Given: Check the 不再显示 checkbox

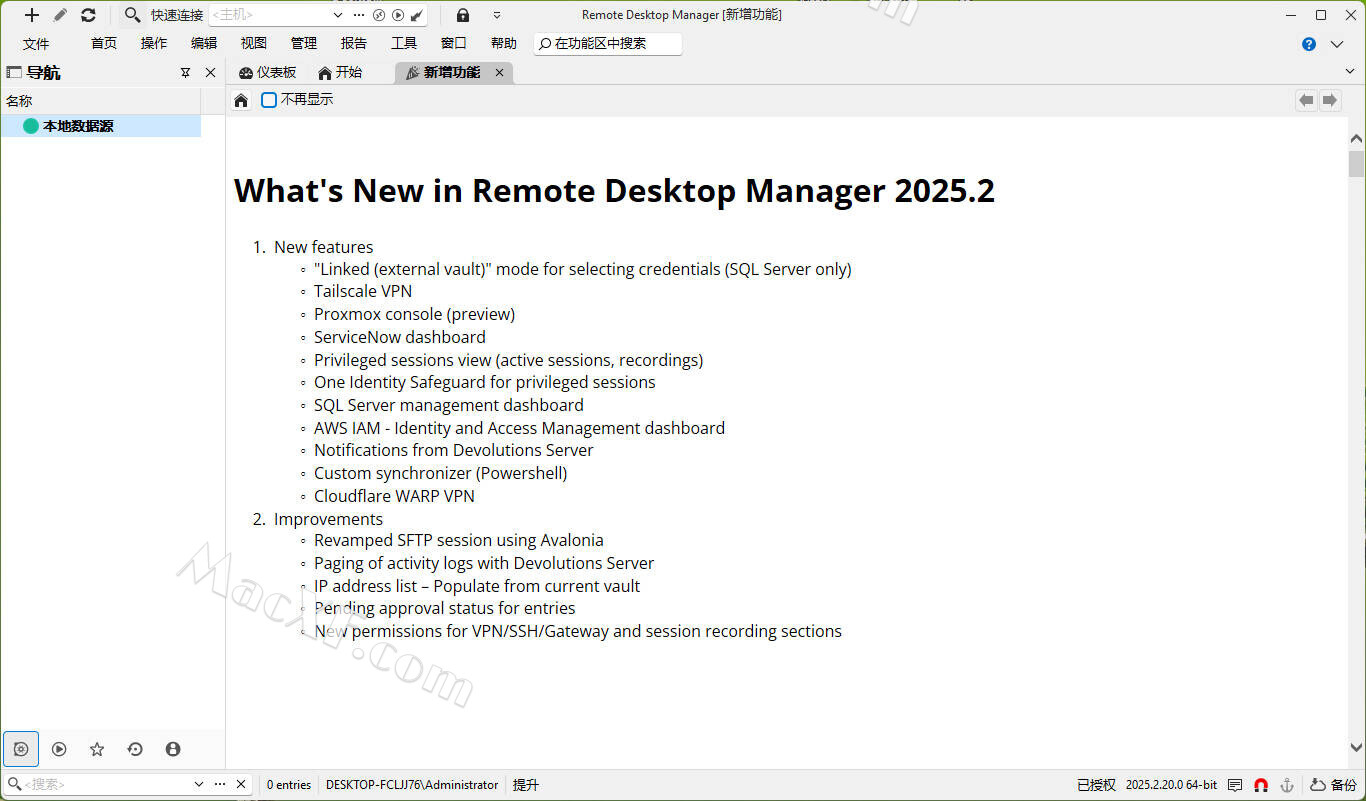Looking at the screenshot, I should [269, 100].
